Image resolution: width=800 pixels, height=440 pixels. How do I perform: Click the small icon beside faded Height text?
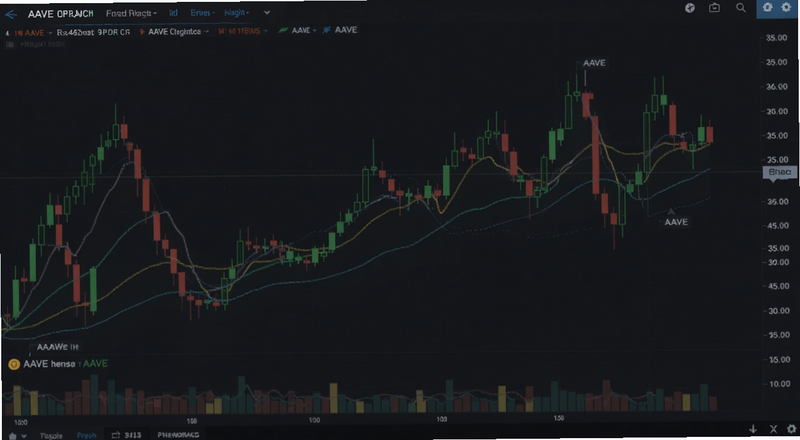tap(9, 44)
